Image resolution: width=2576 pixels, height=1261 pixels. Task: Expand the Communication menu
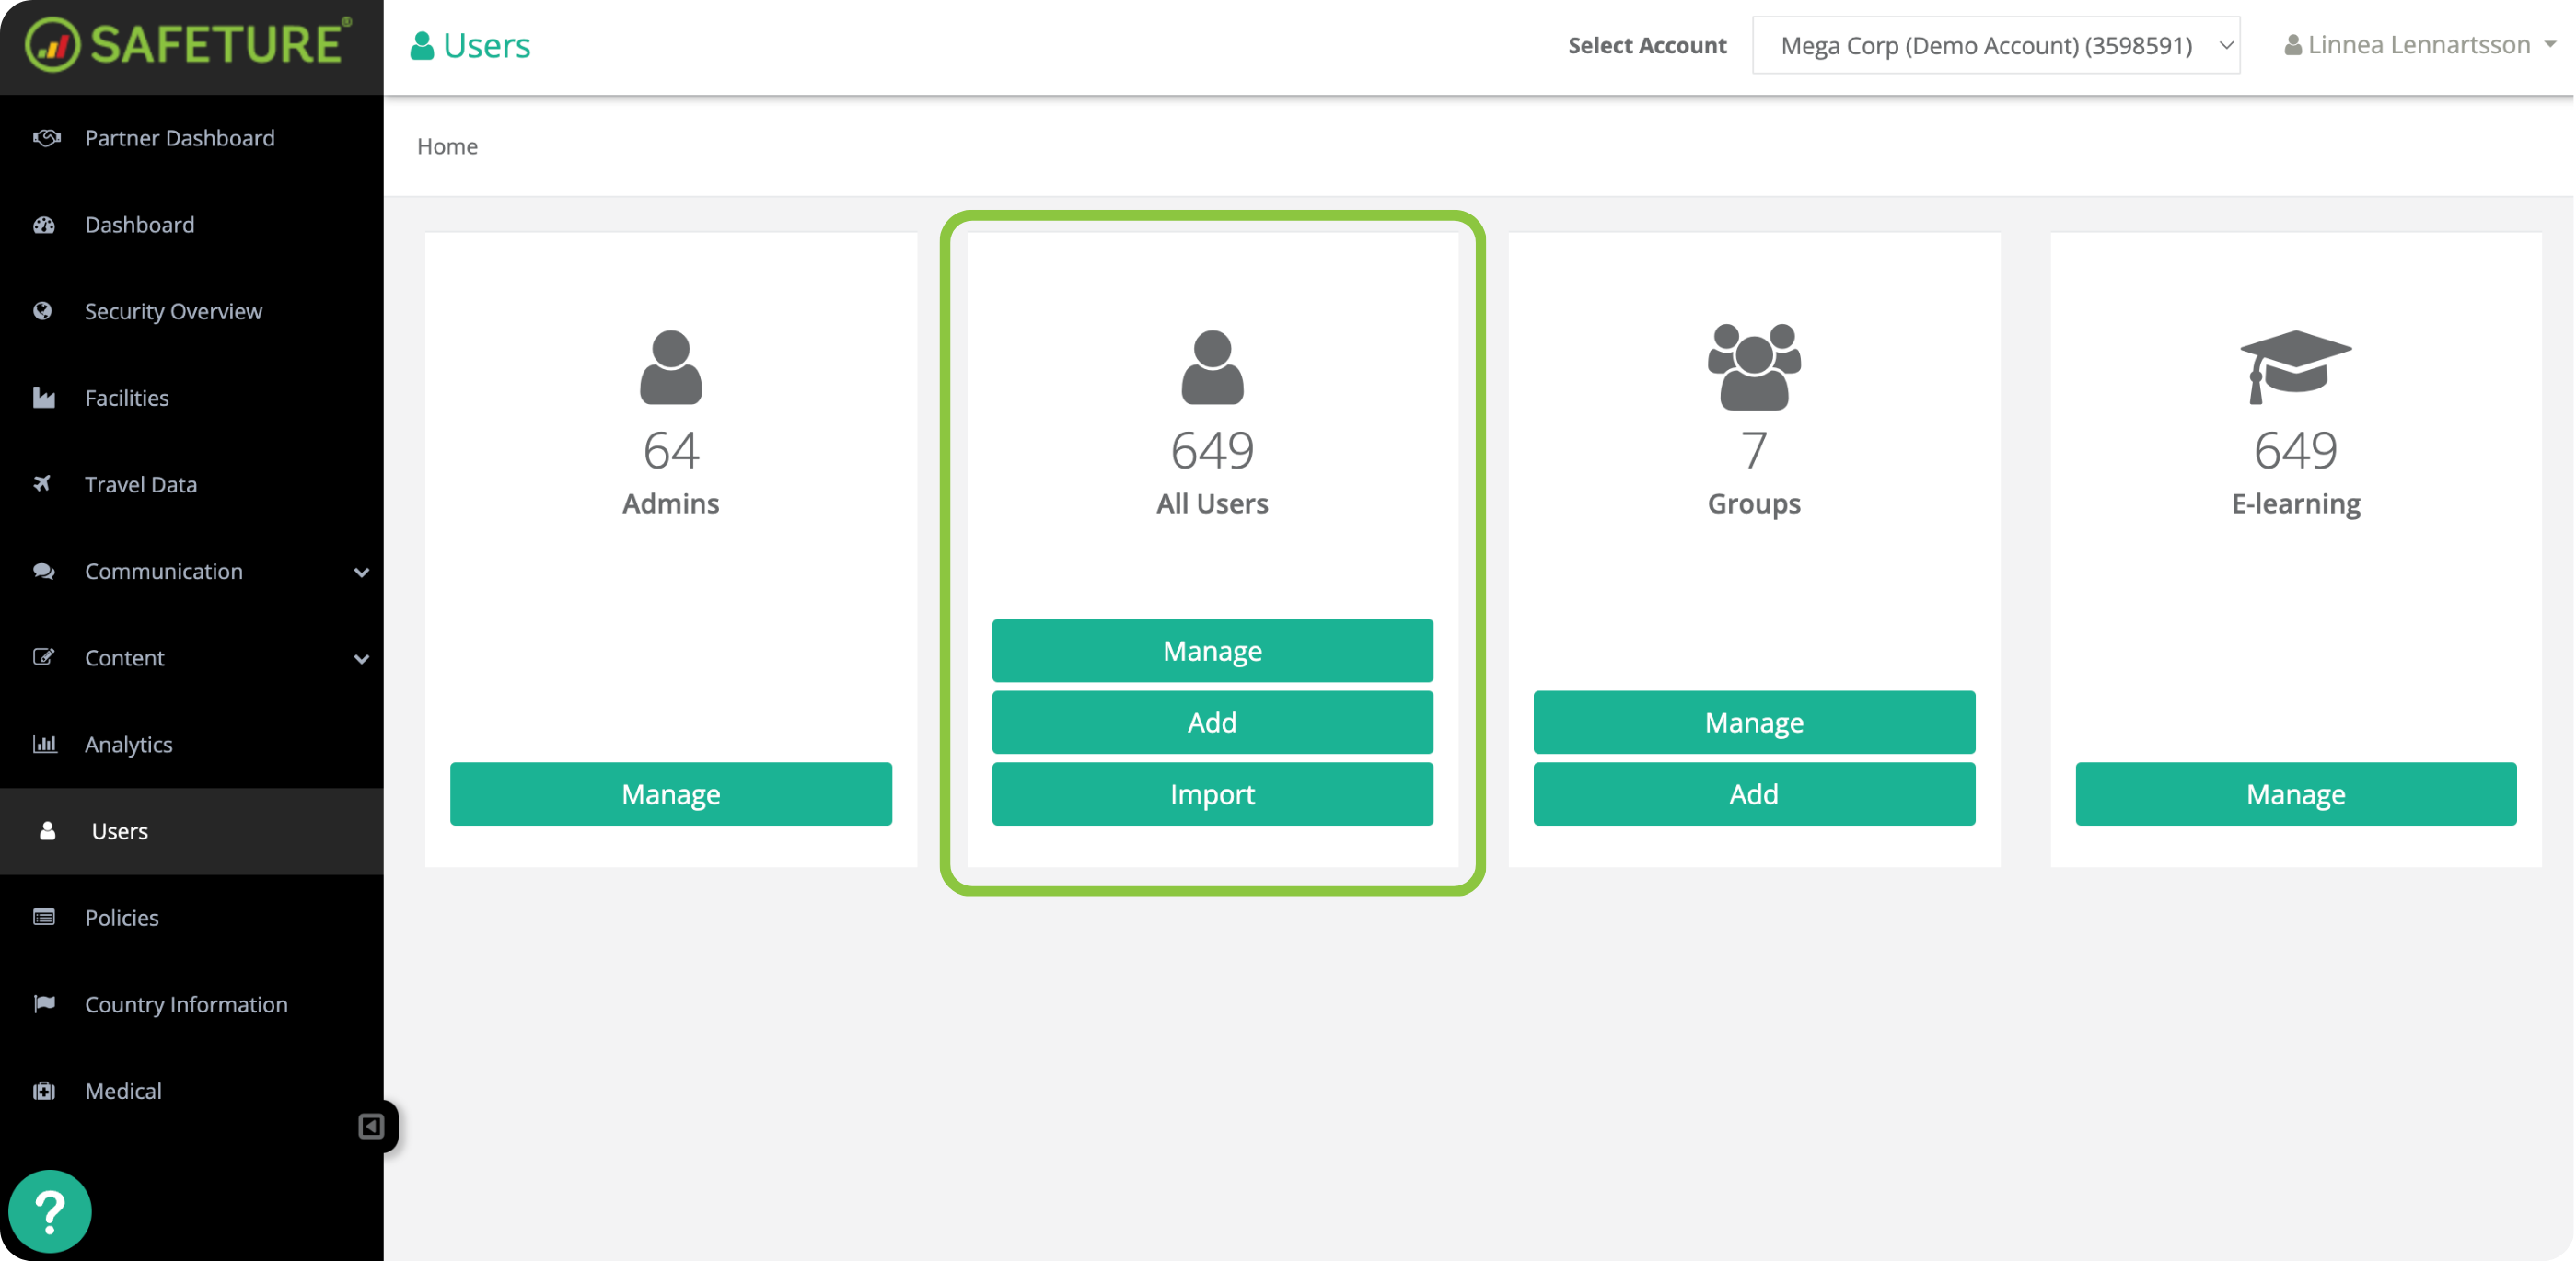pyautogui.click(x=163, y=571)
